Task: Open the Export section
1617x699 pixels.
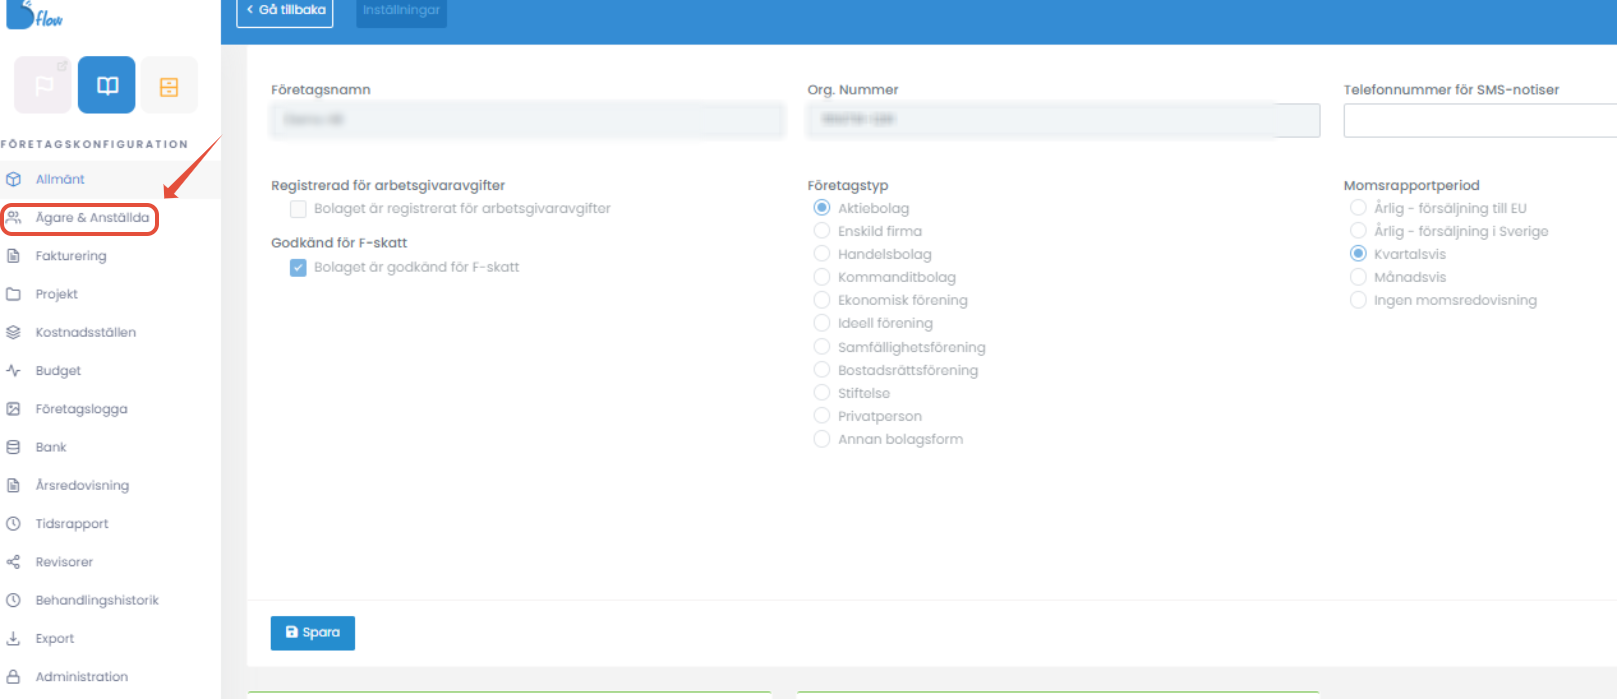Action: (55, 638)
